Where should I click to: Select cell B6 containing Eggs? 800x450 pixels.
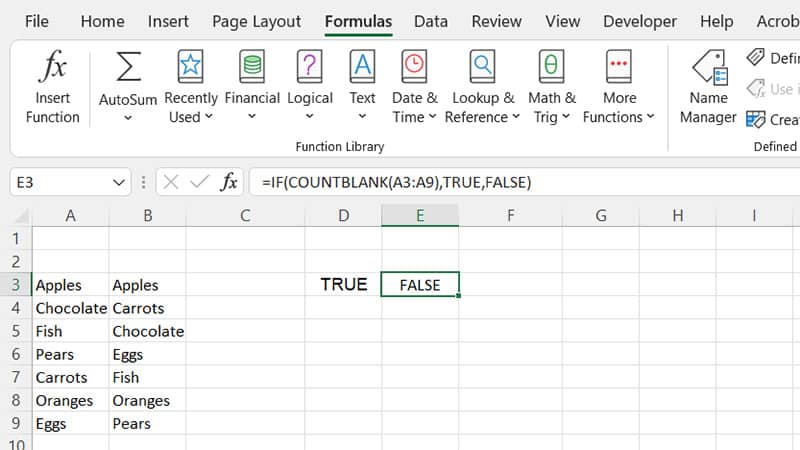click(147, 354)
